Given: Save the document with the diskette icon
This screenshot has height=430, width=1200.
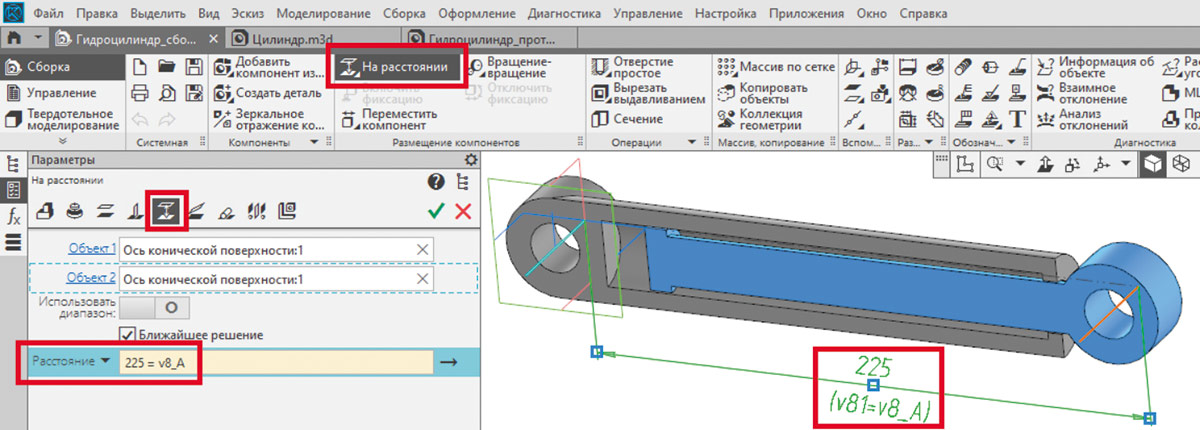Looking at the screenshot, I should point(193,68).
